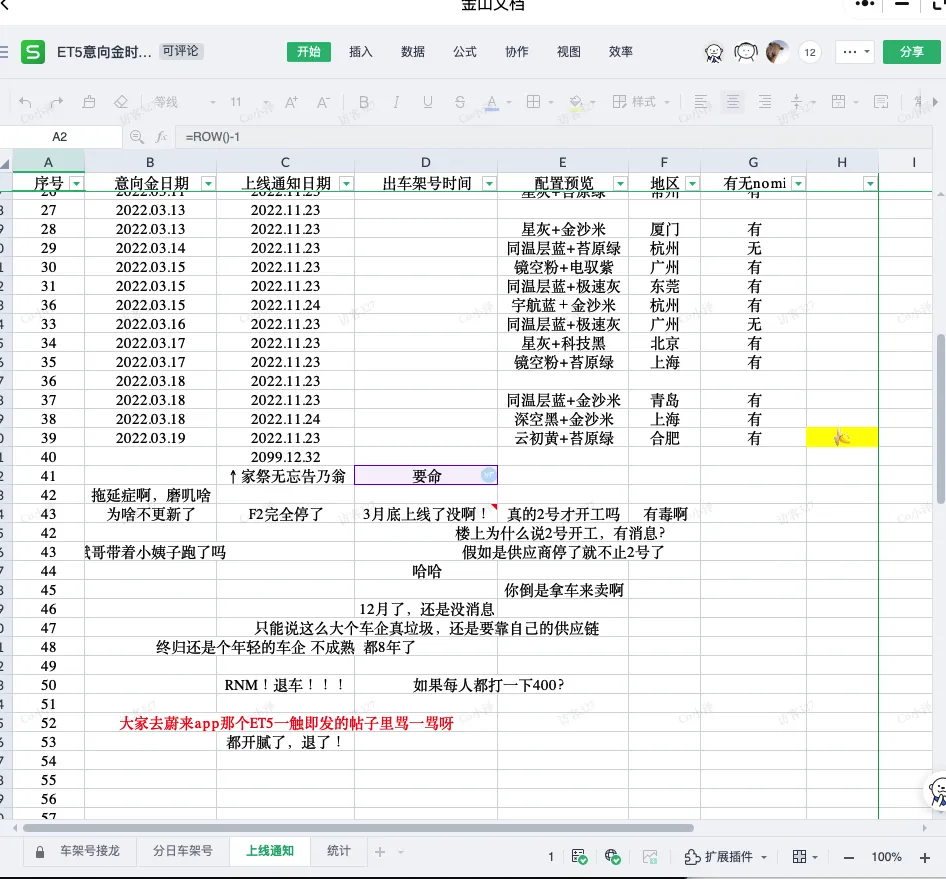946x879 pixels.
Task: Select the format painter icon
Action: 89,102
